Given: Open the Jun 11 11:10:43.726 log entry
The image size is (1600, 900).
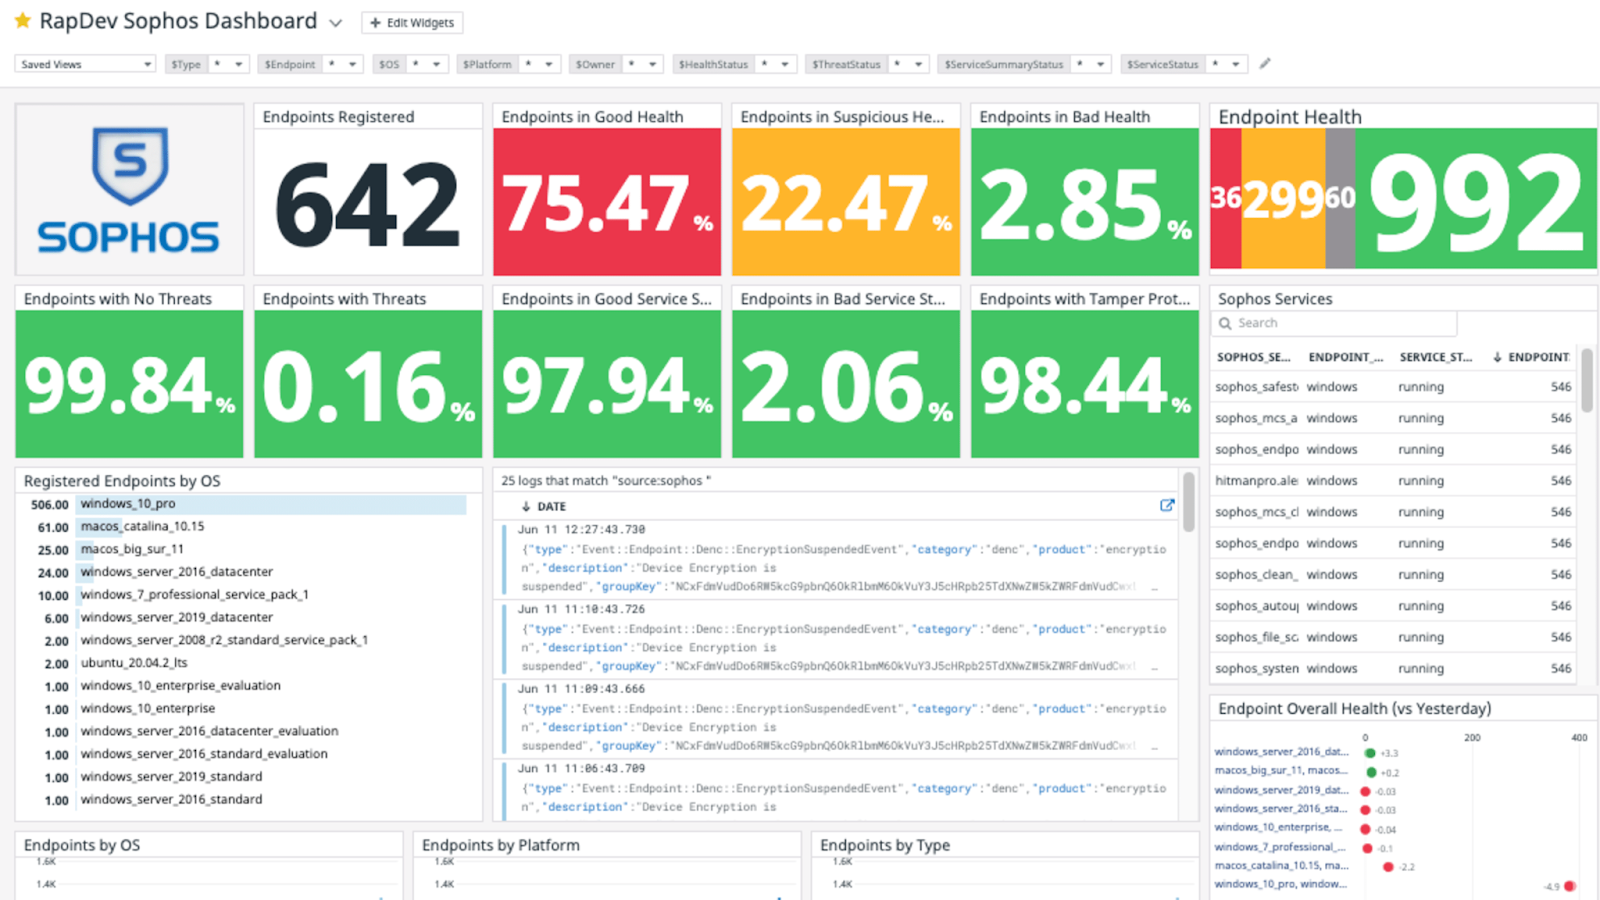Looking at the screenshot, I should click(836, 638).
